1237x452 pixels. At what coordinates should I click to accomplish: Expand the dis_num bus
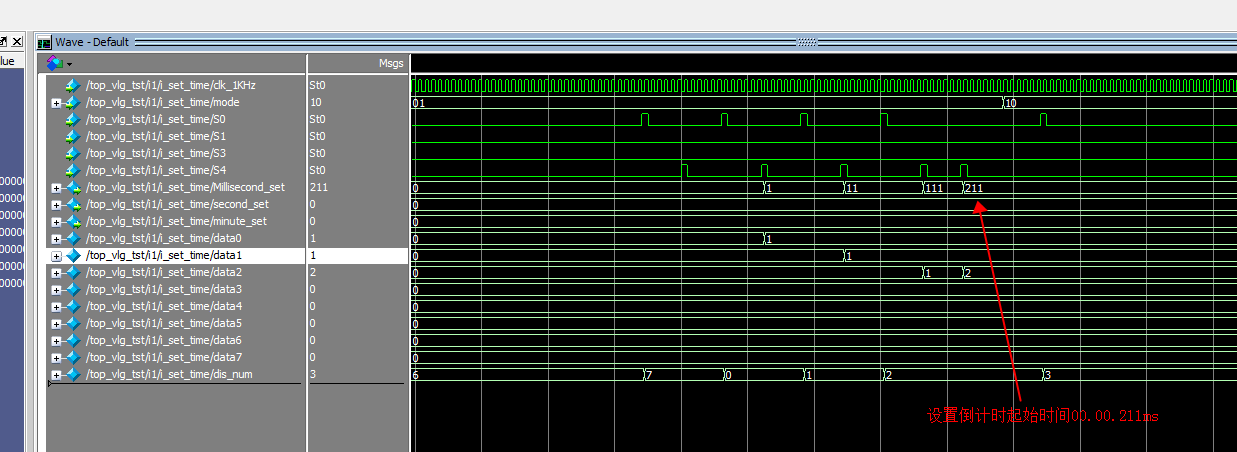(56, 375)
